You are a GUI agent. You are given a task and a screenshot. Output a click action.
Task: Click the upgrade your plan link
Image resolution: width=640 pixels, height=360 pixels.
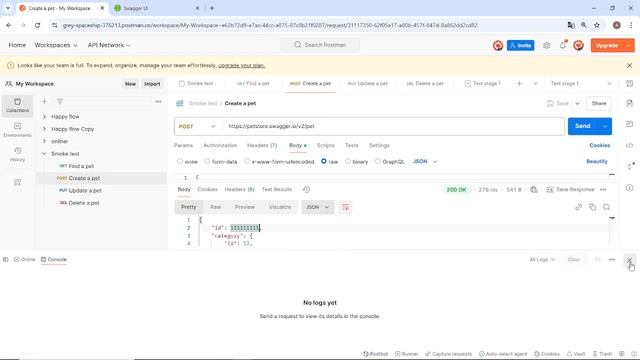[x=241, y=65]
